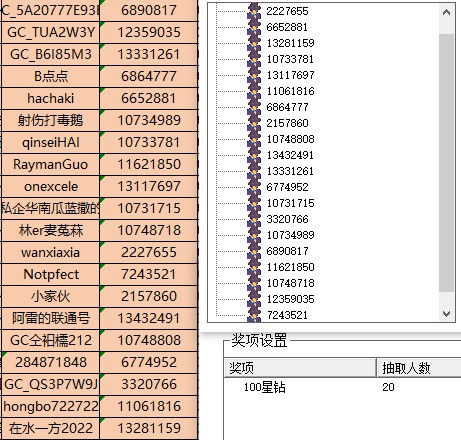
Task: Select spreadsheet cell RaymanGuo
Action: [x=51, y=164]
